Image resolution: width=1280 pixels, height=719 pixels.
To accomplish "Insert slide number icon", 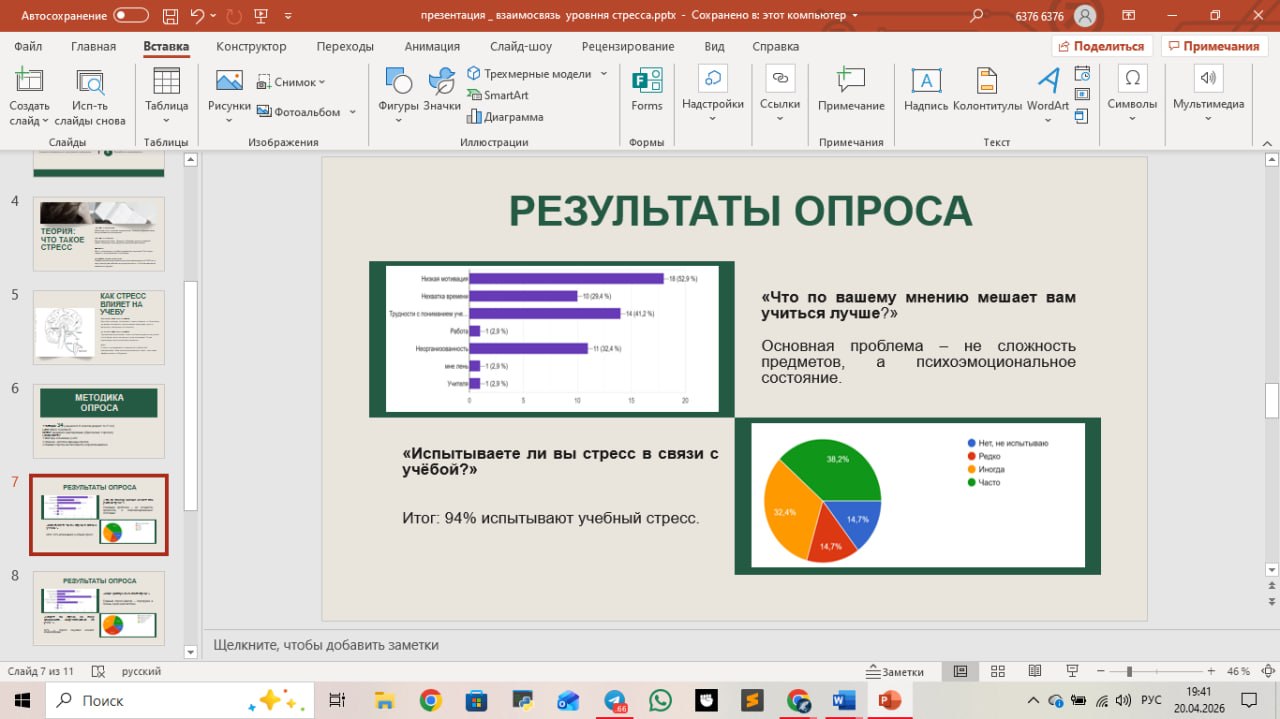I will [x=1082, y=95].
